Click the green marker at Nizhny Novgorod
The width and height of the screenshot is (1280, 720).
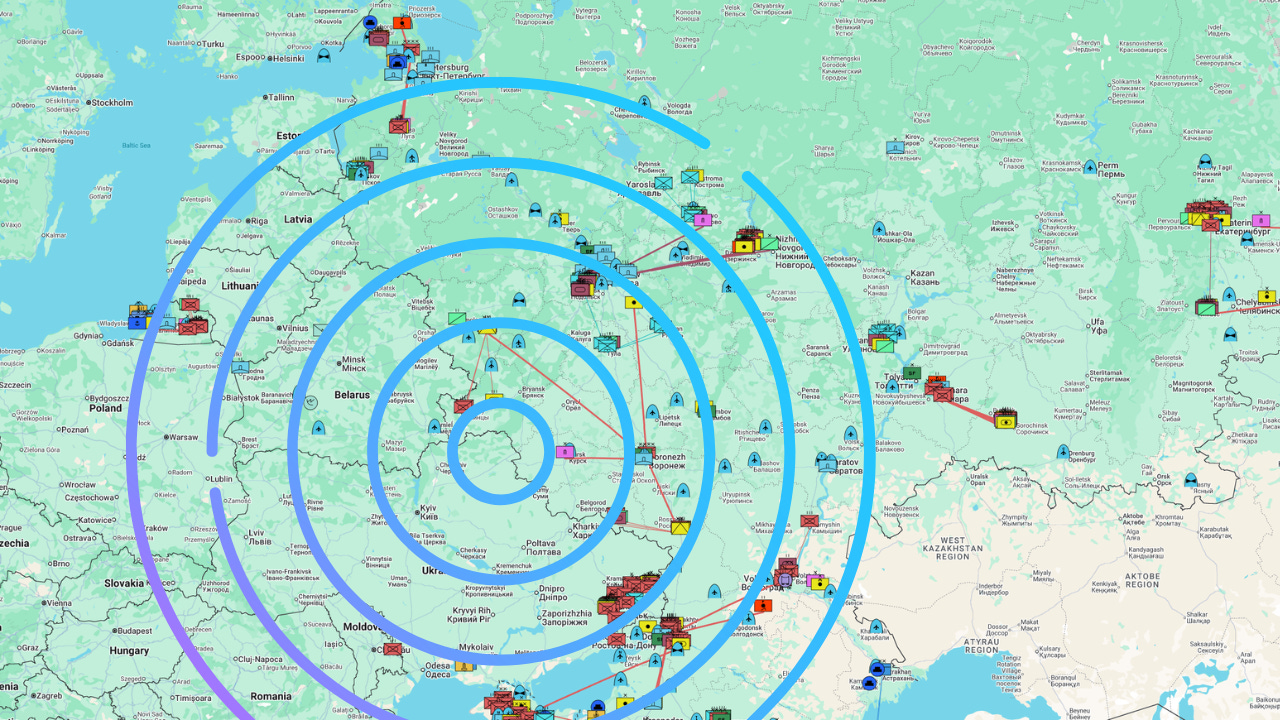(768, 243)
